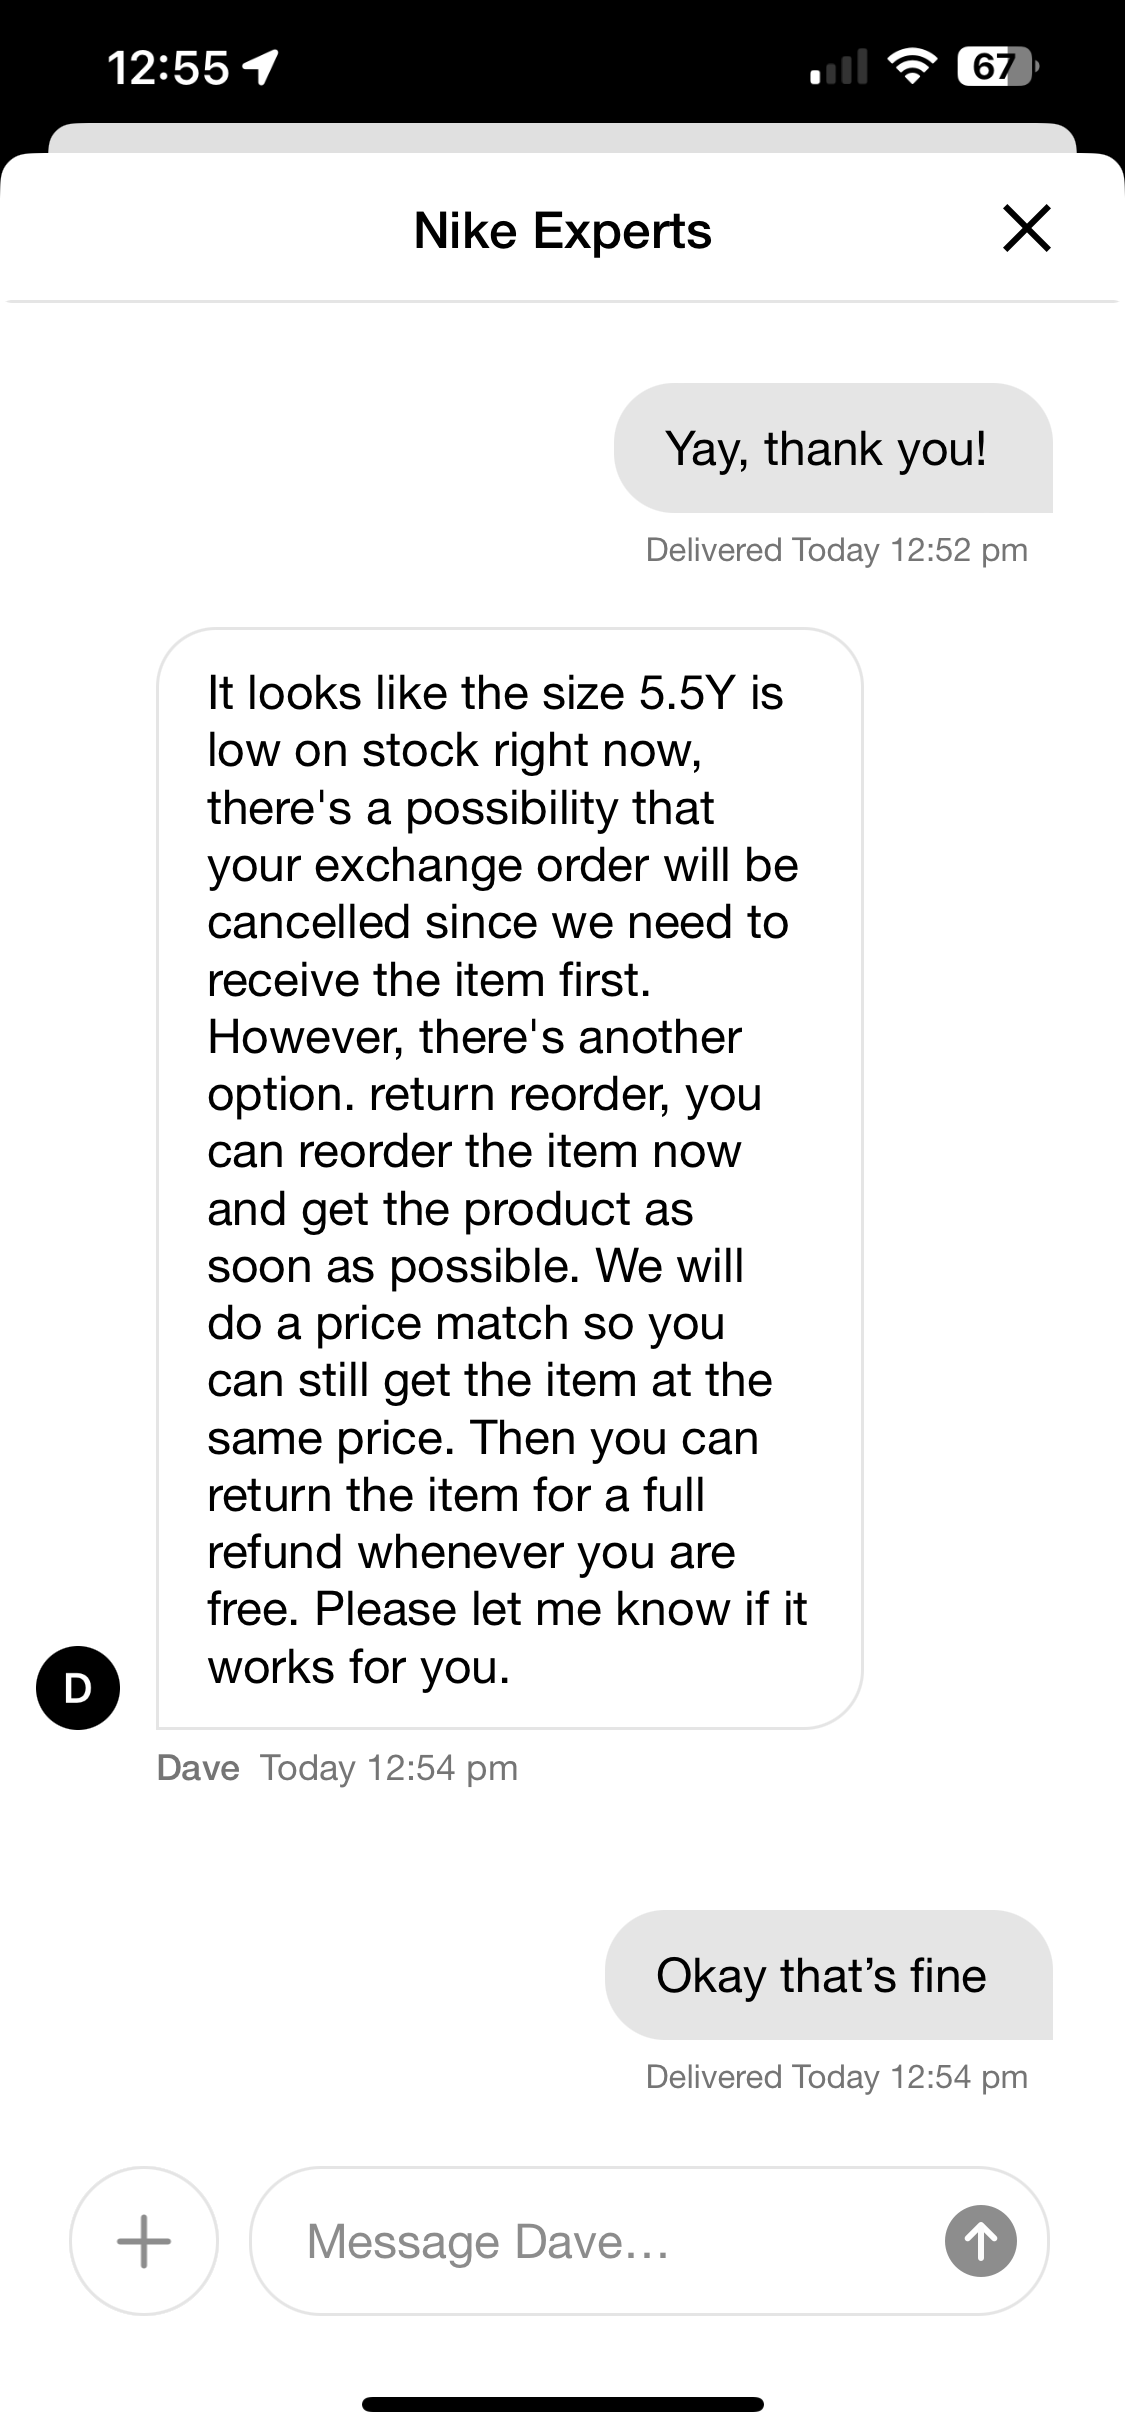Screen dimensions: 1125x2436
Task: Tap the gray background sheet behind chat
Action: [562, 137]
